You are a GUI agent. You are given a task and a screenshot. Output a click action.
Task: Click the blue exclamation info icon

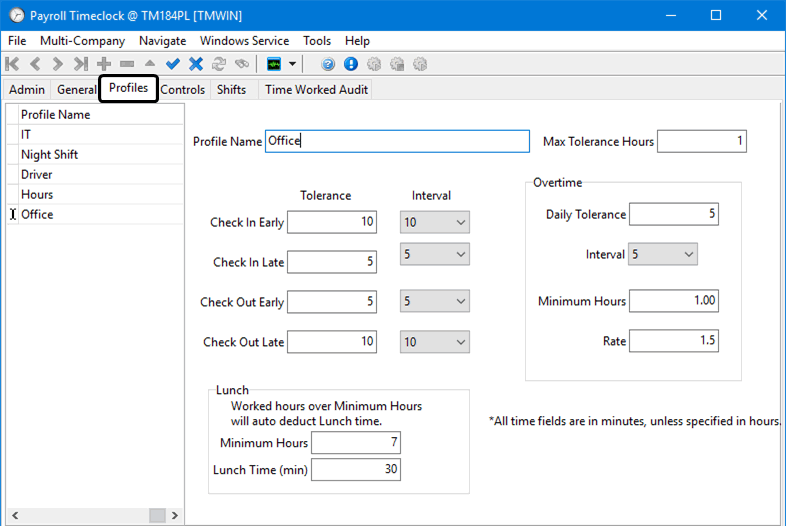pyautogui.click(x=351, y=64)
